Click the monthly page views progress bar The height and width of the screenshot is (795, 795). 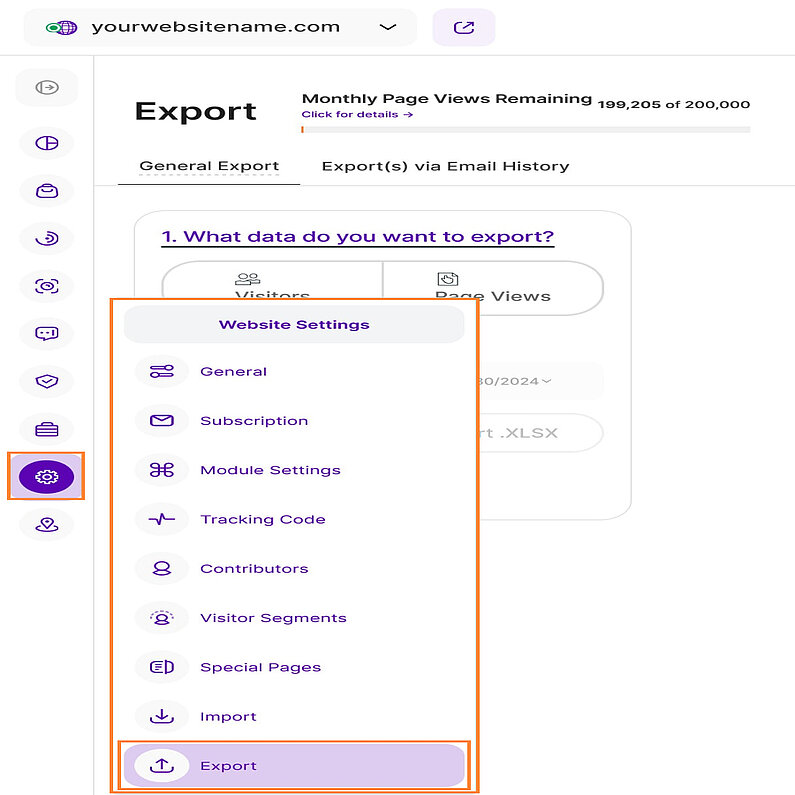525,130
